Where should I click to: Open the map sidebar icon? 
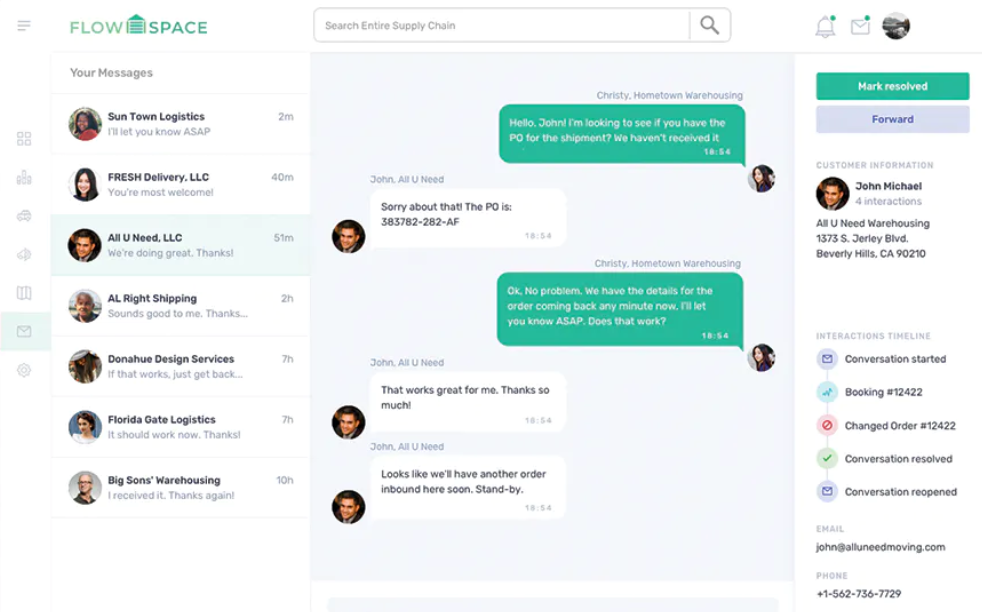click(x=24, y=293)
